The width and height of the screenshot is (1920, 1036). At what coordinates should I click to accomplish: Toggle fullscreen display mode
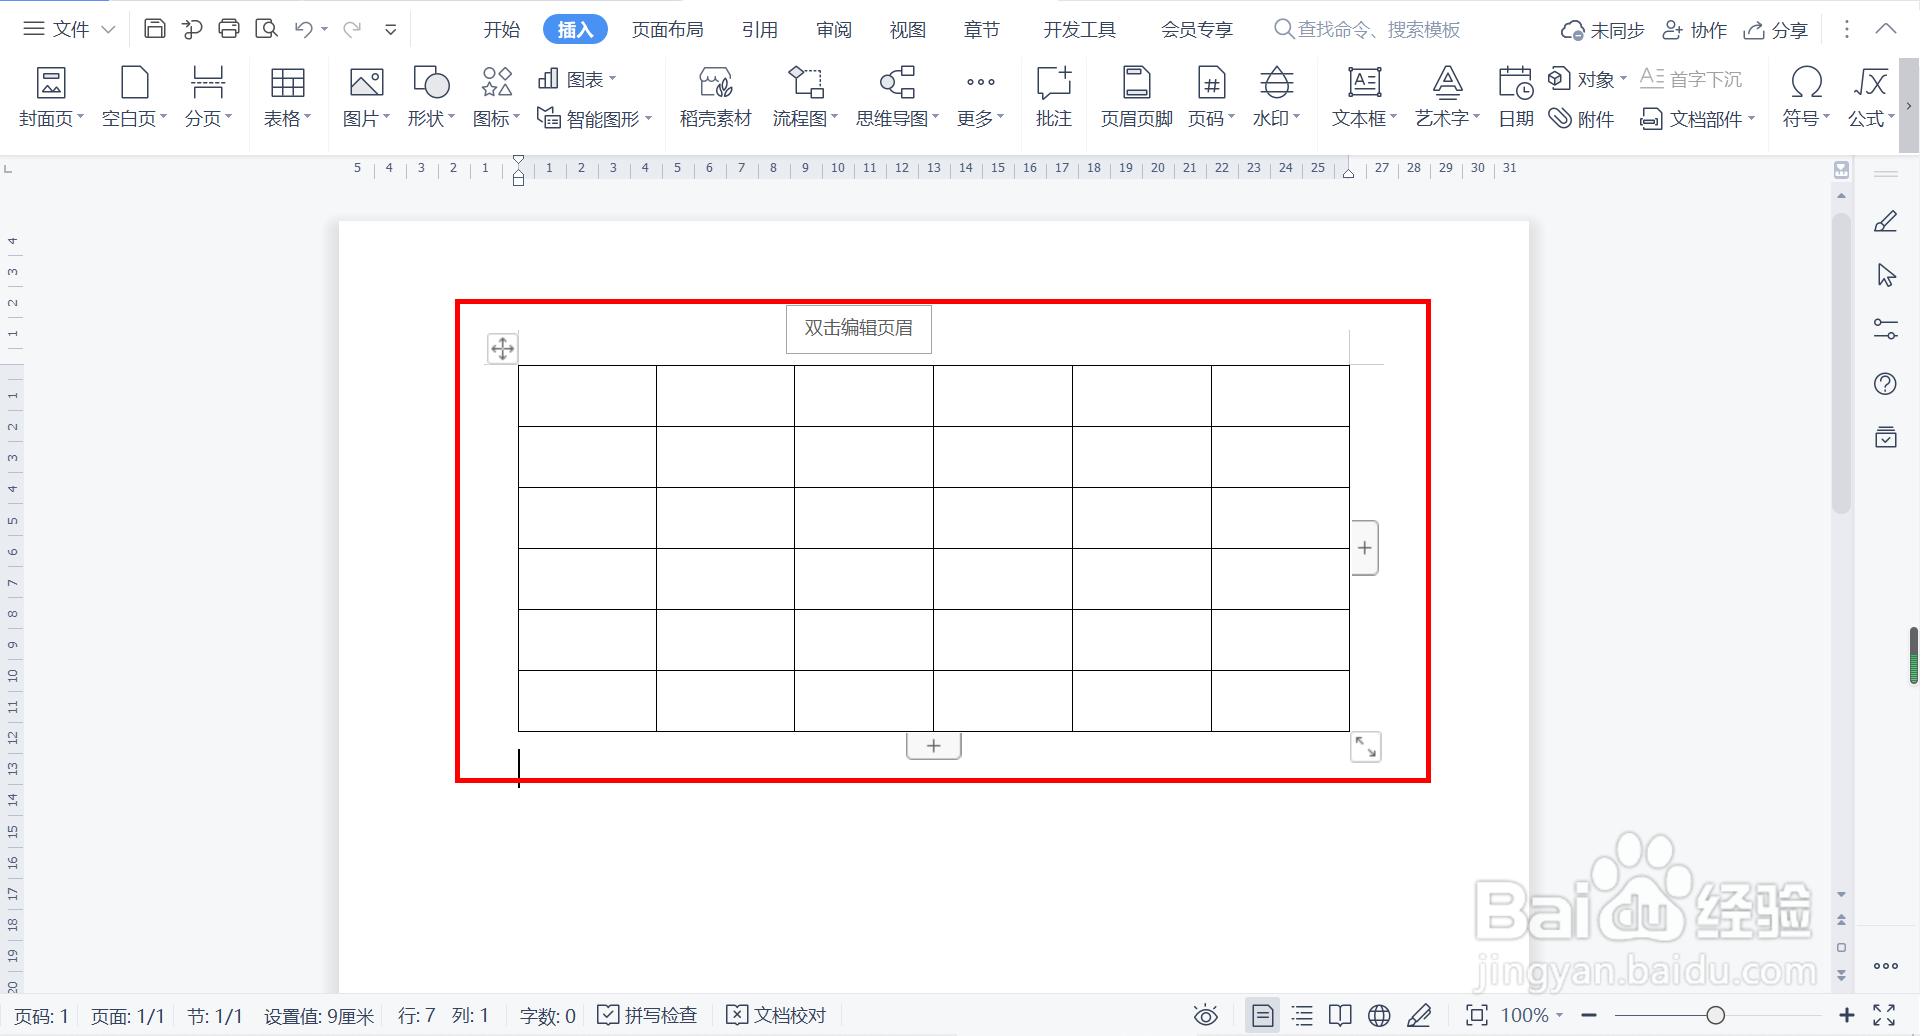click(1884, 1016)
